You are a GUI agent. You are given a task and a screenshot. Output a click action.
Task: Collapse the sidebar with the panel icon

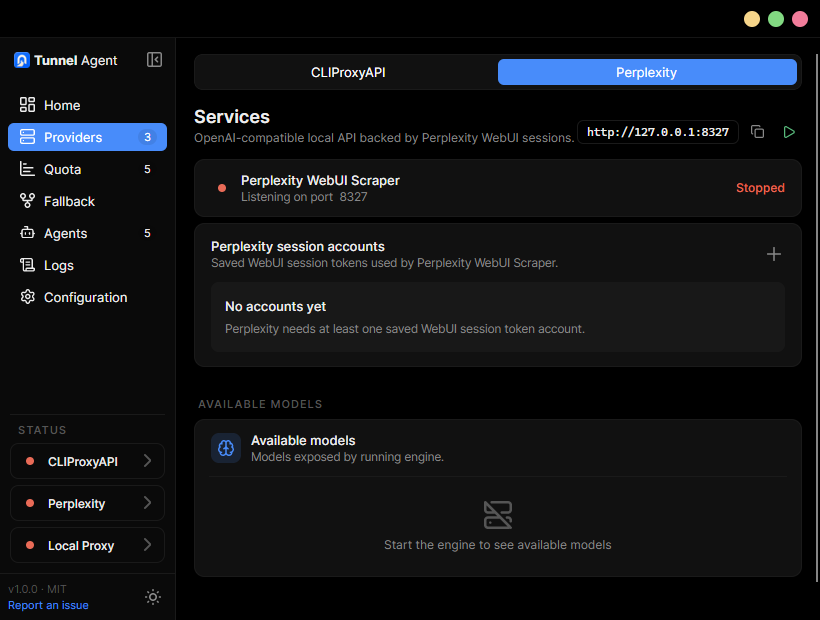(x=154, y=60)
